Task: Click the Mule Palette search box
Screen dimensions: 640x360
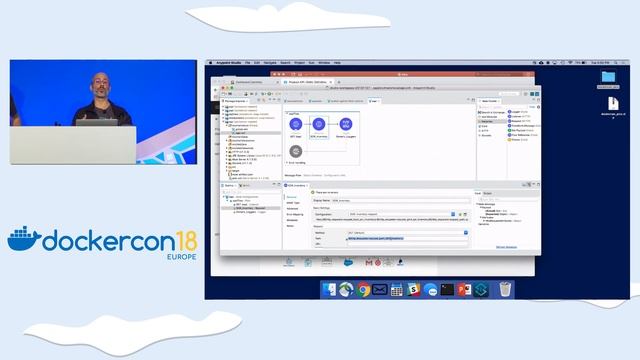Action: click(x=502, y=107)
